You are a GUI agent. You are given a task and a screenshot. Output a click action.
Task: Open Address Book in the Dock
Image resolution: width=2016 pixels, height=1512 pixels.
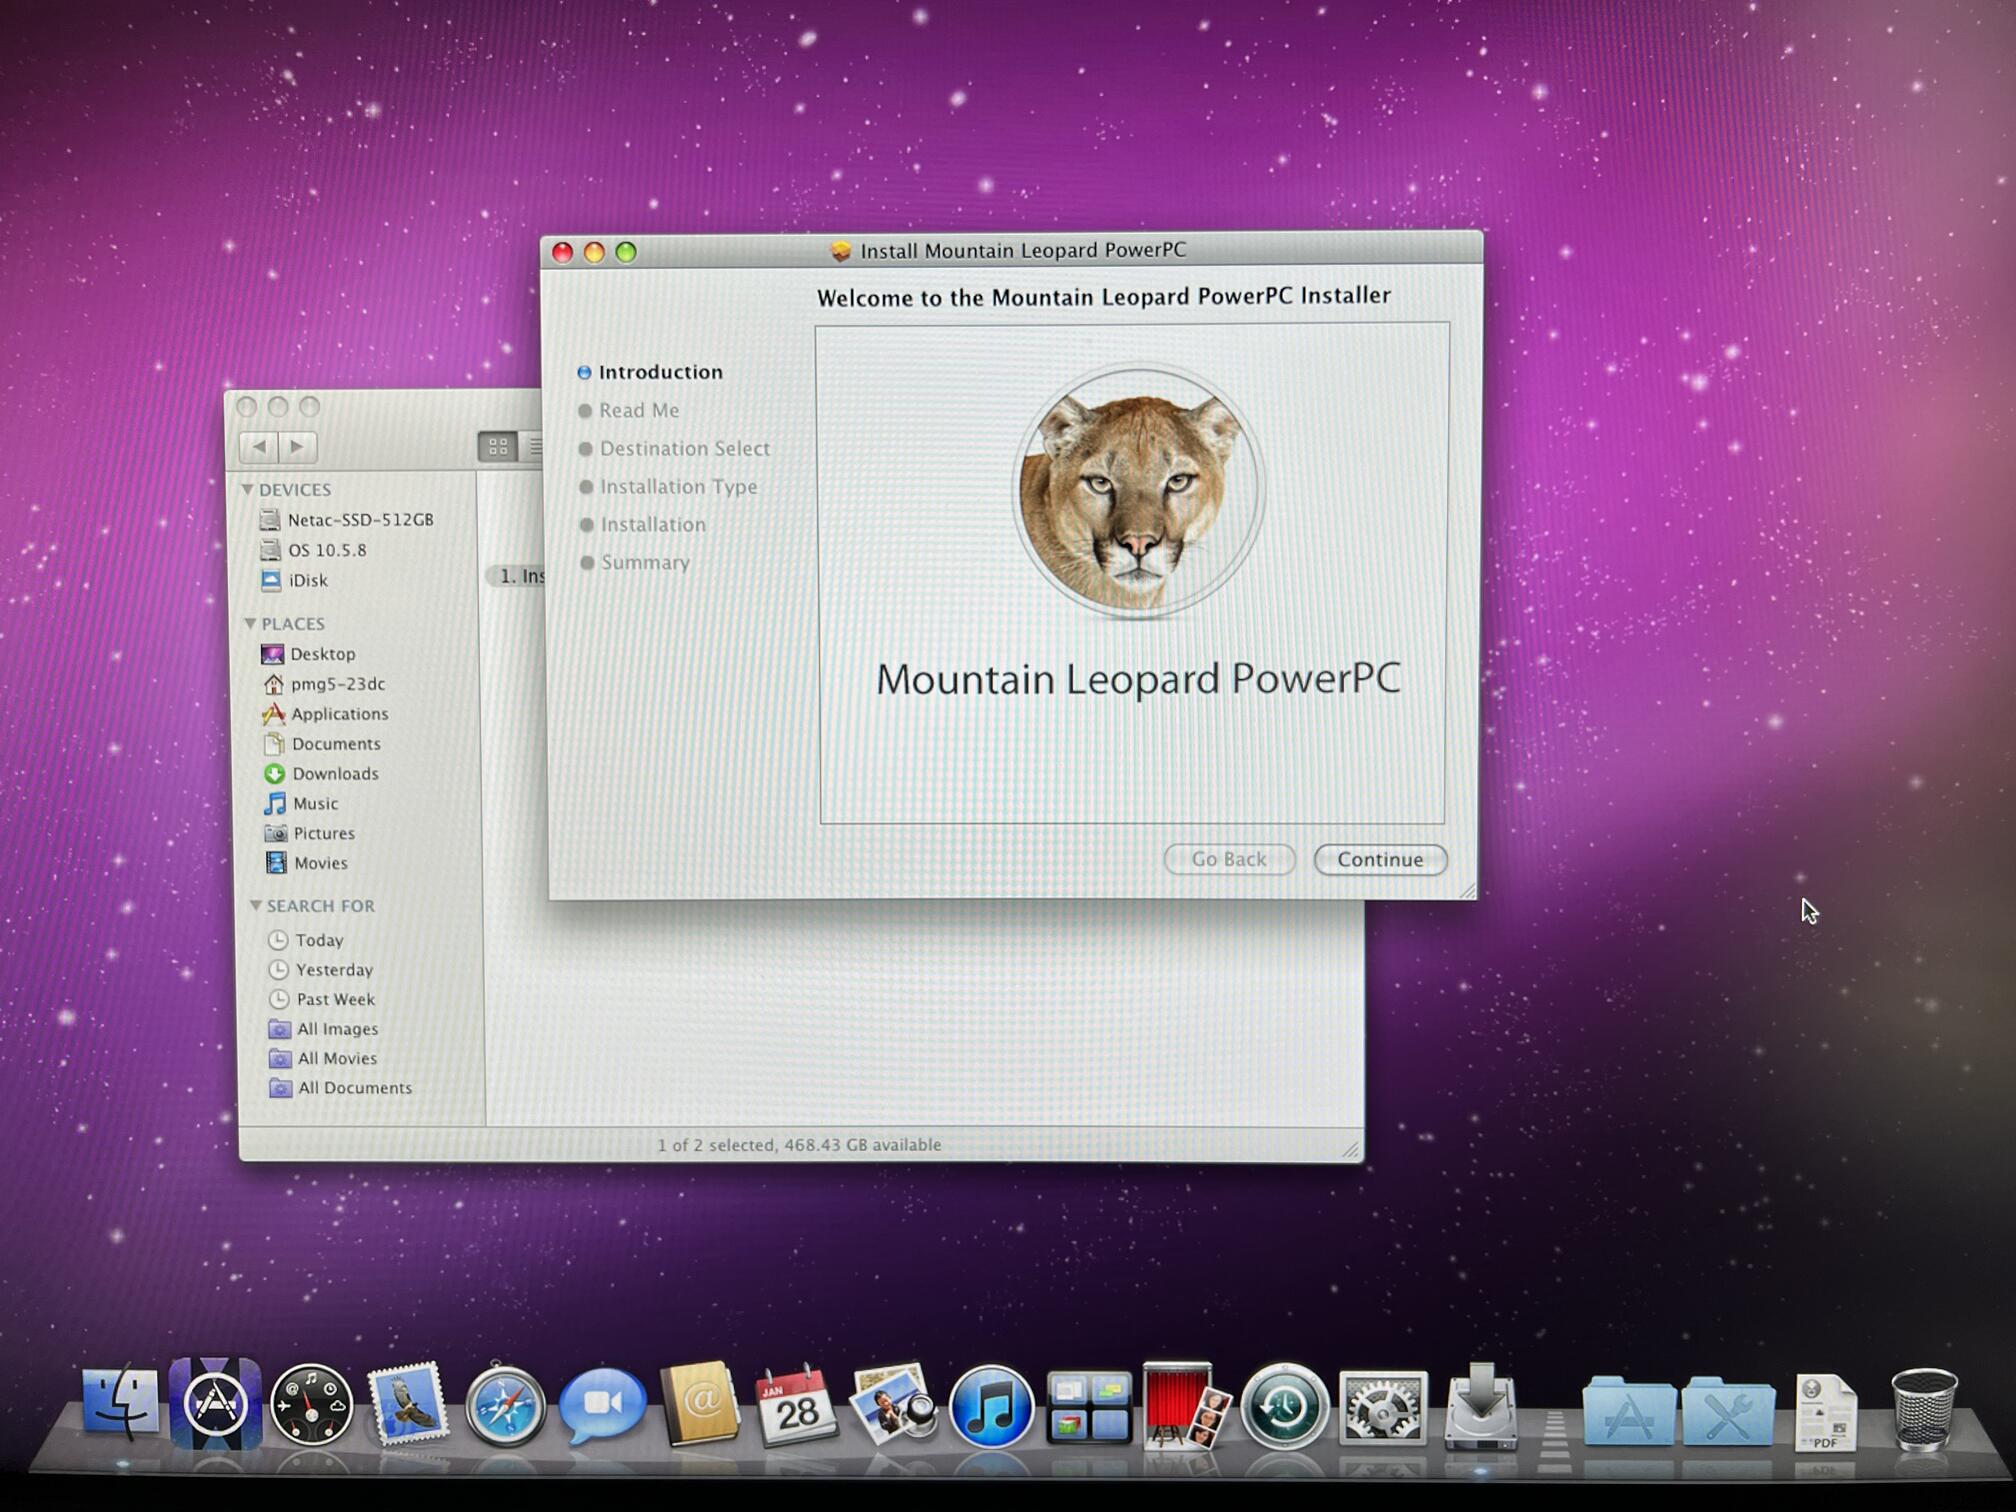coord(699,1404)
